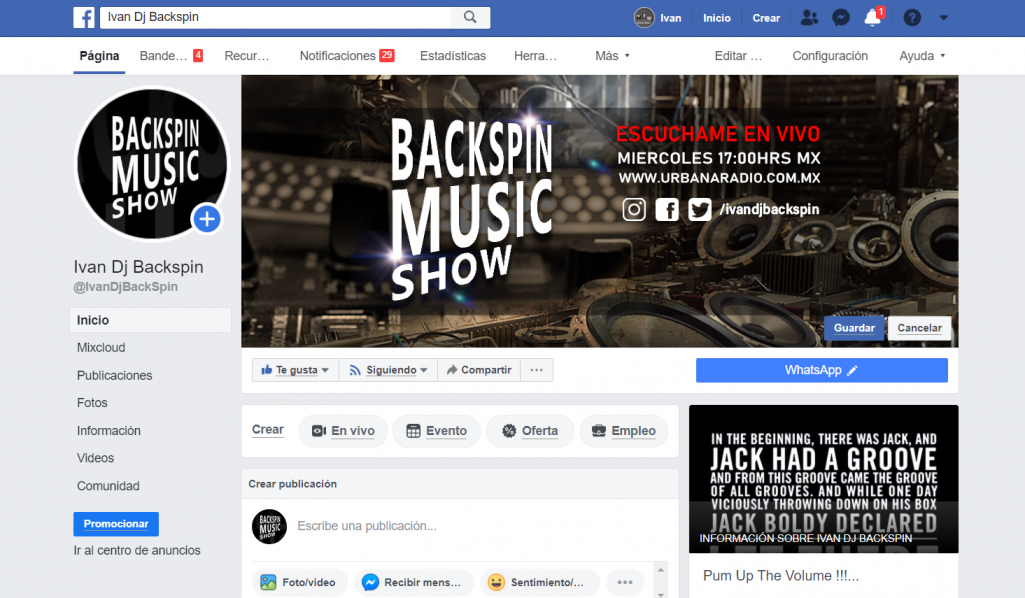This screenshot has width=1025, height=598.
Task: Click the Facebook icon on cover photo
Action: point(667,210)
